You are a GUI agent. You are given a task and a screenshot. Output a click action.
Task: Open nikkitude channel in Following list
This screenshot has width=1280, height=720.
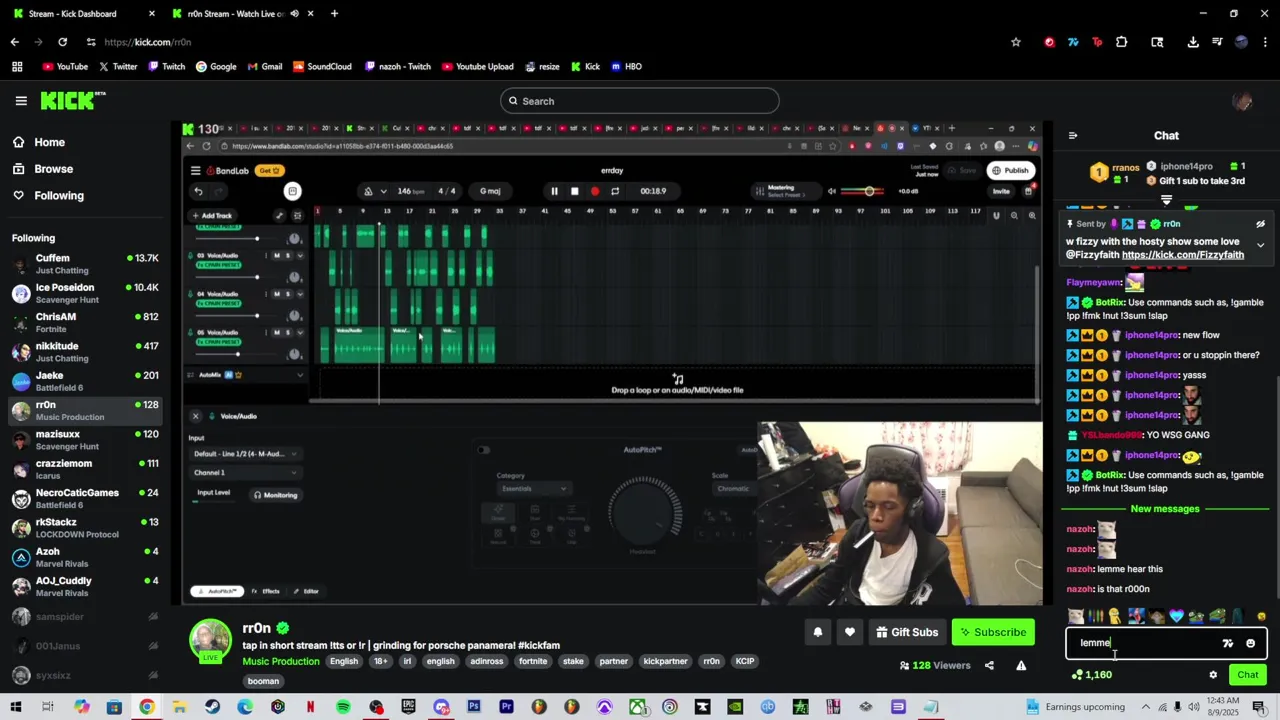[x=85, y=352]
